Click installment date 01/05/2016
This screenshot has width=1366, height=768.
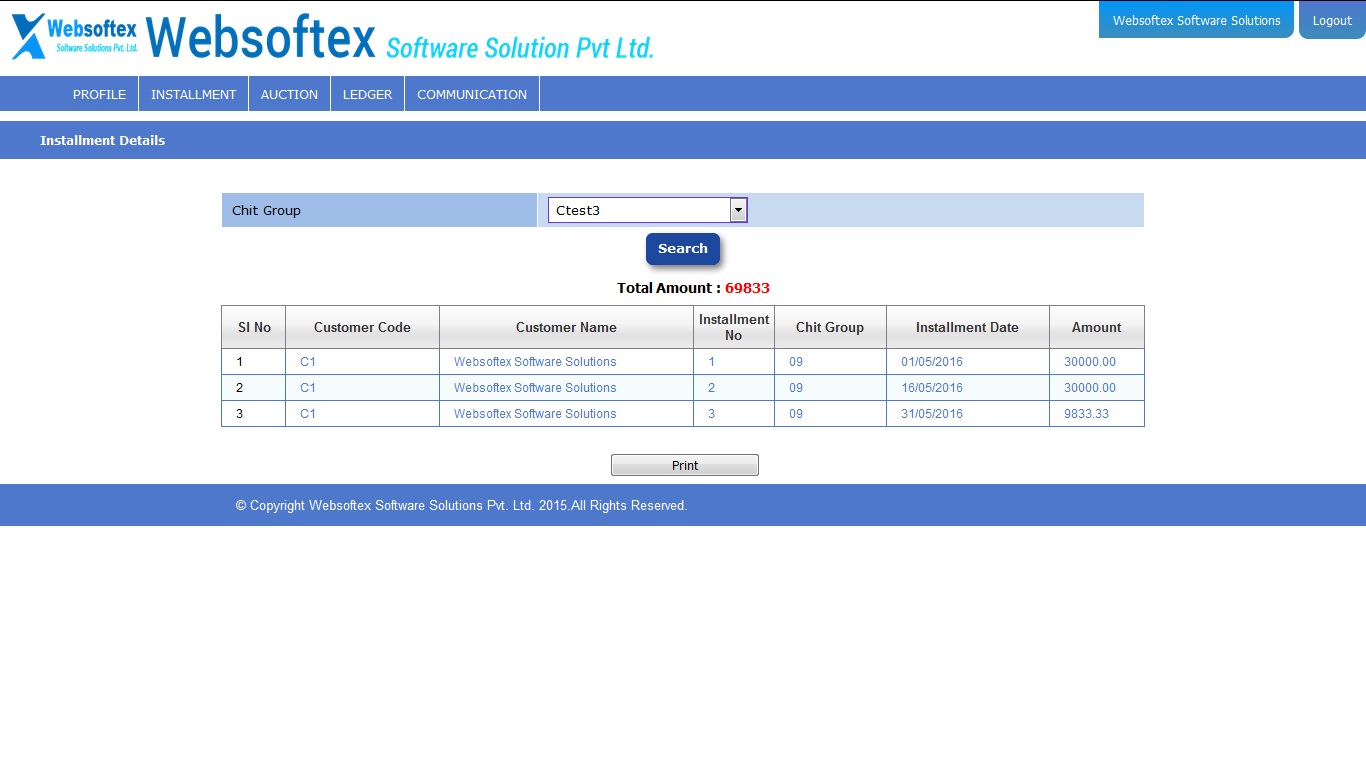[932, 362]
